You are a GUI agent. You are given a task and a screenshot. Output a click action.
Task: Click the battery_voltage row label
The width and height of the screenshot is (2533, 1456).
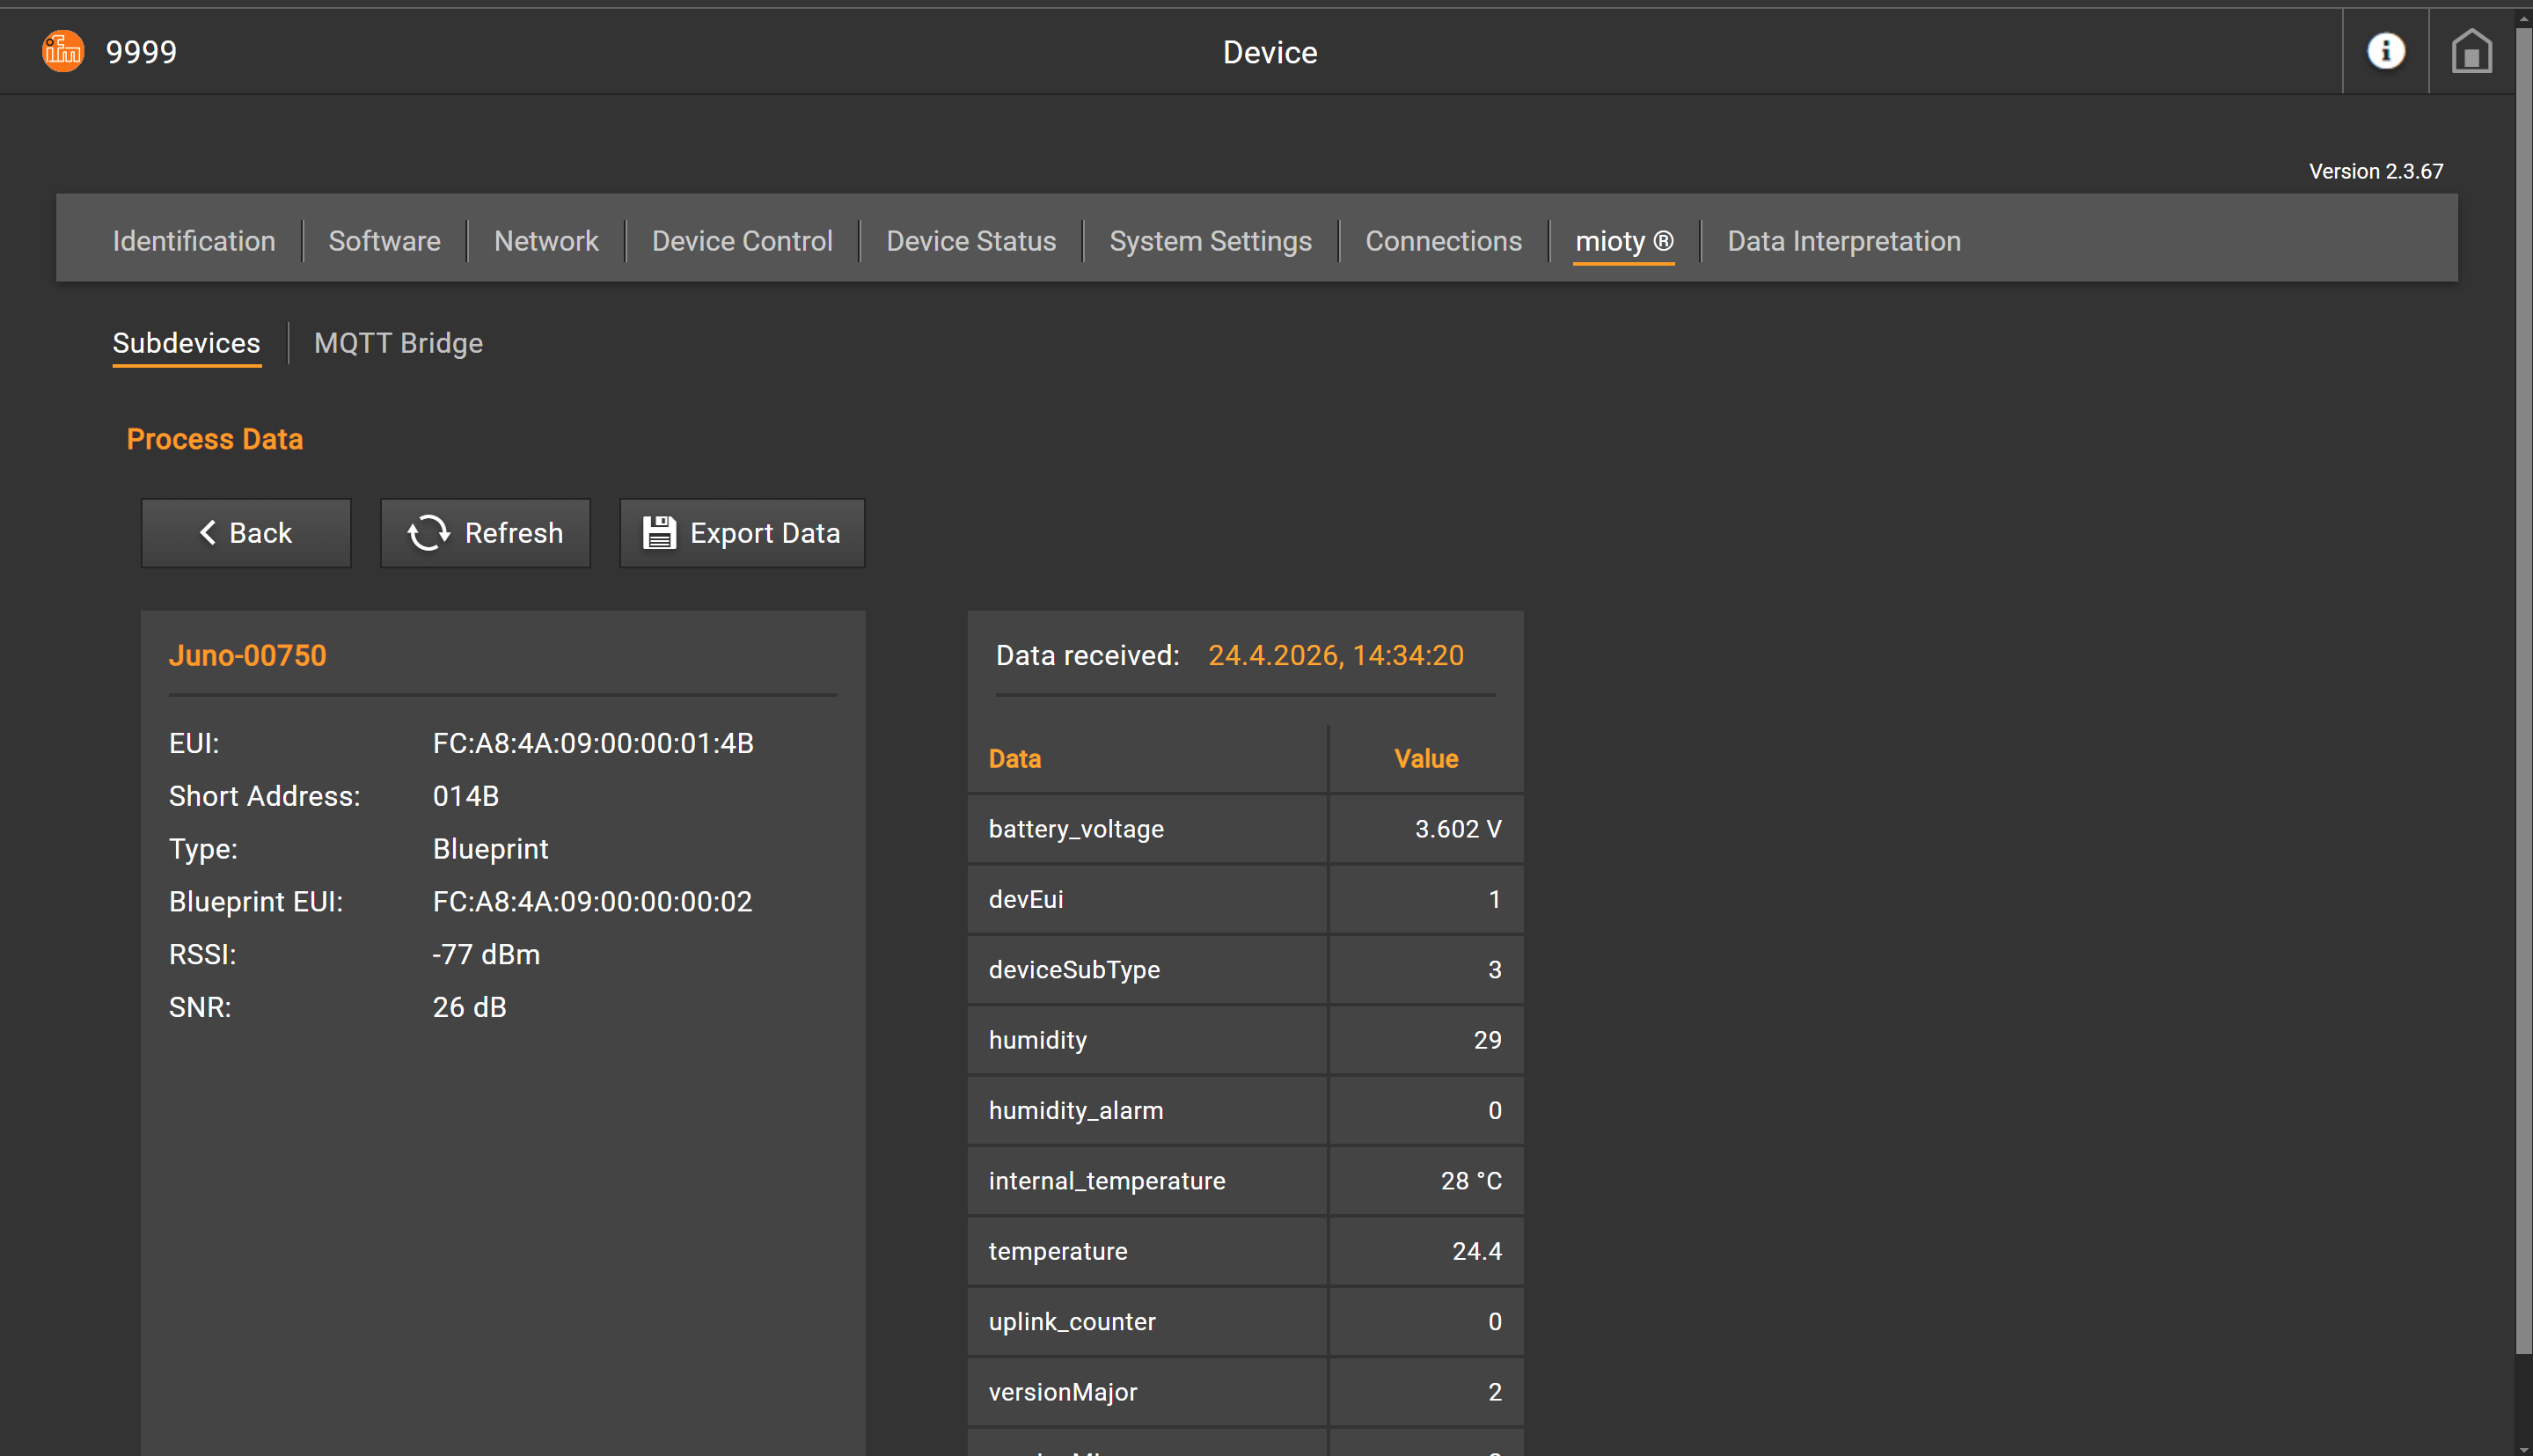[1076, 829]
